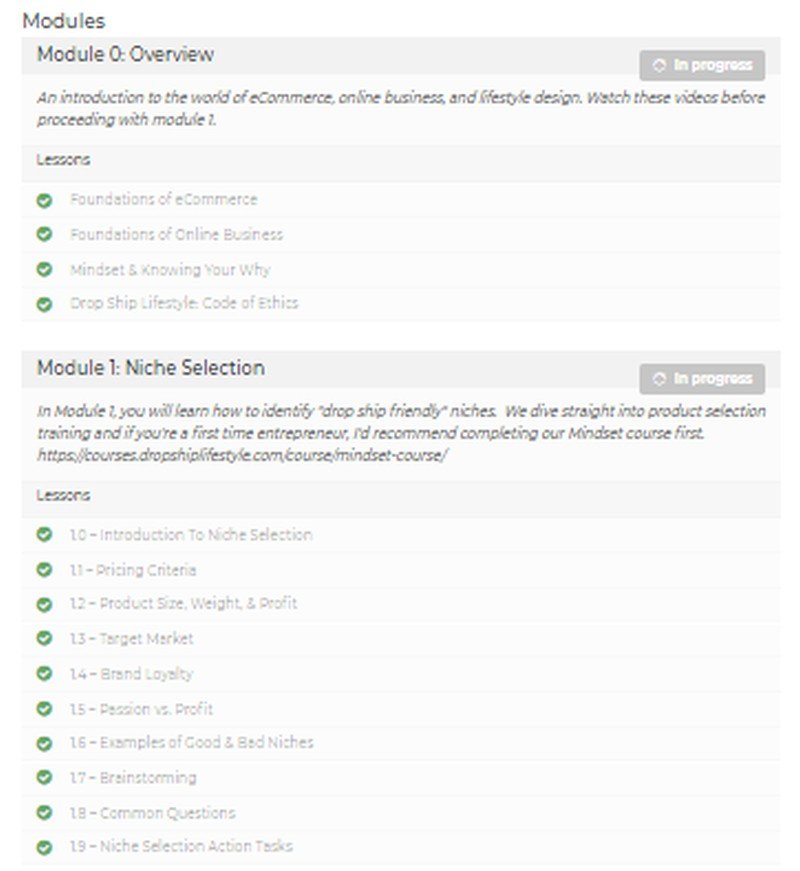Click the checkmark next to 1.5 Passion vs. Profit

[x=44, y=709]
